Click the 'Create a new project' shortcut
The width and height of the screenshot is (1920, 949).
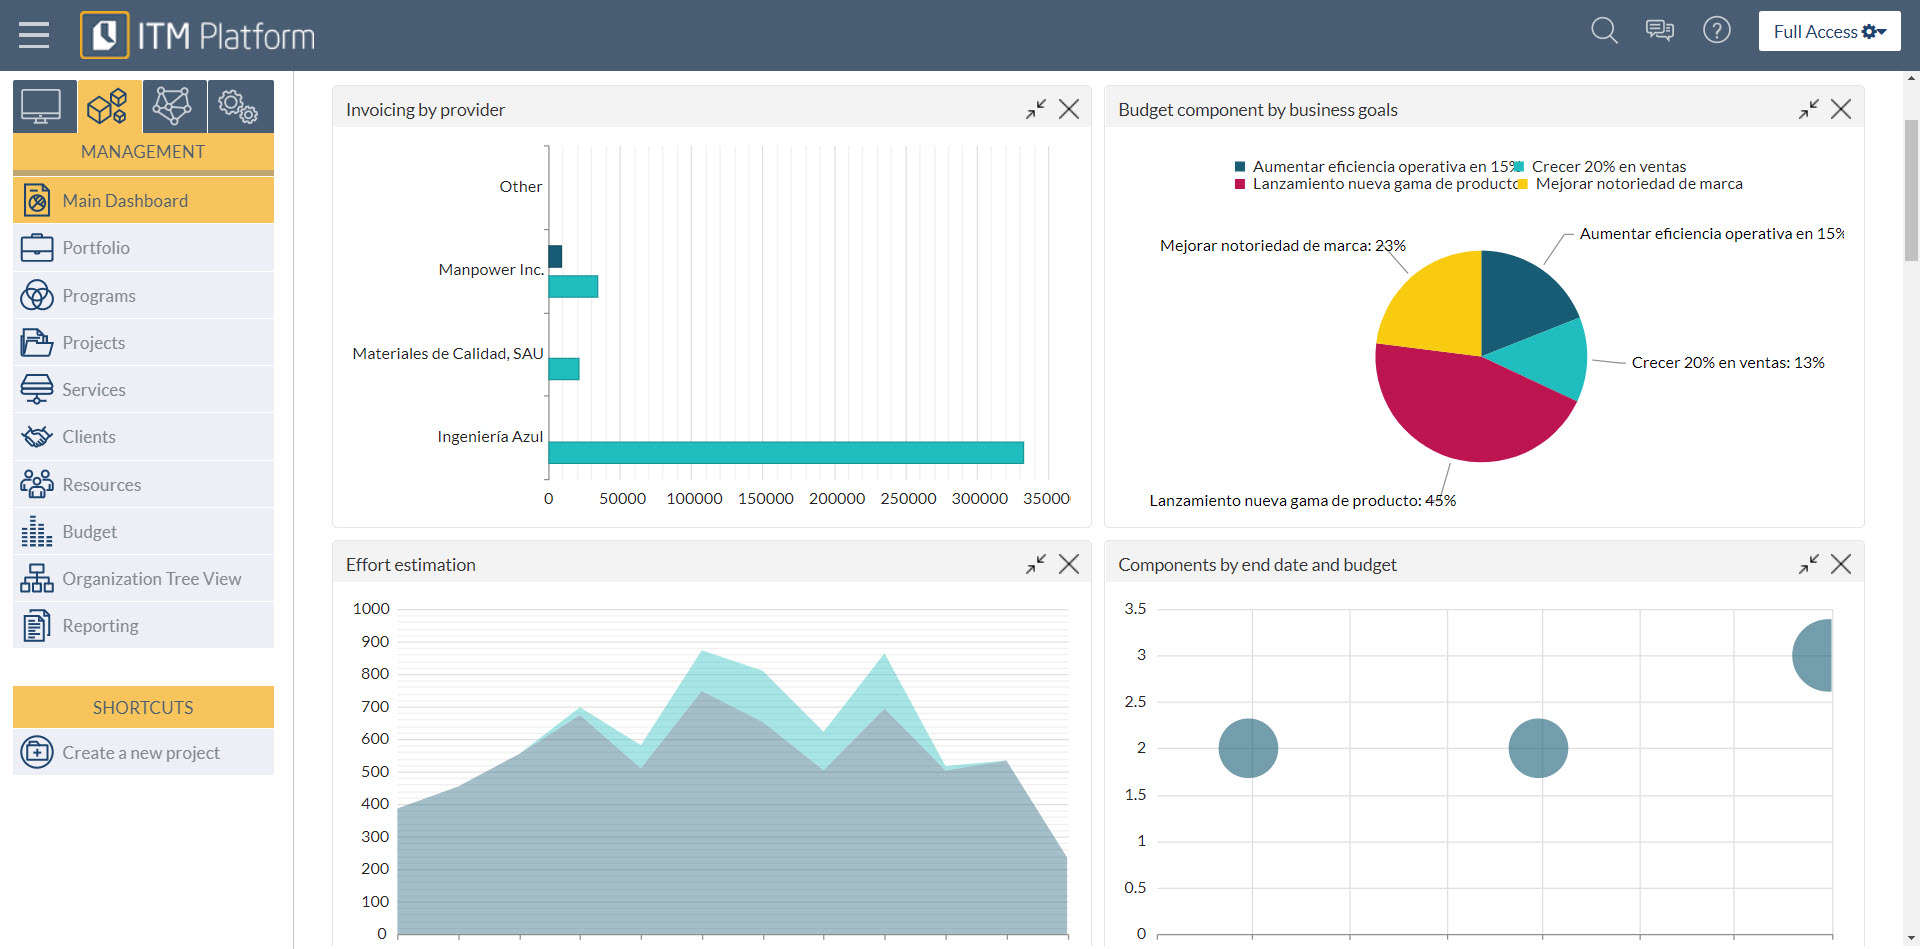click(141, 752)
